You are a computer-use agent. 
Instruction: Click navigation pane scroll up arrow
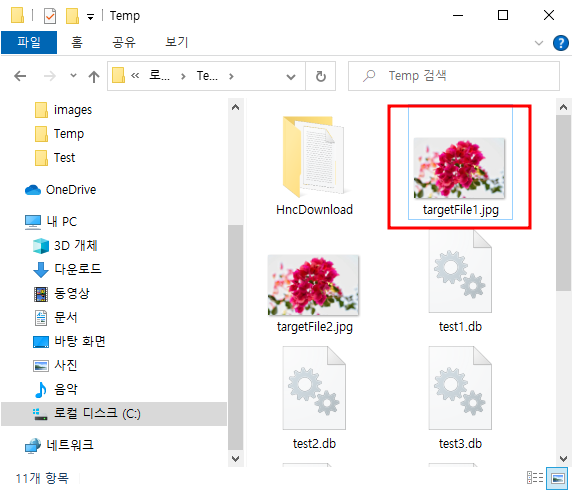tap(236, 107)
